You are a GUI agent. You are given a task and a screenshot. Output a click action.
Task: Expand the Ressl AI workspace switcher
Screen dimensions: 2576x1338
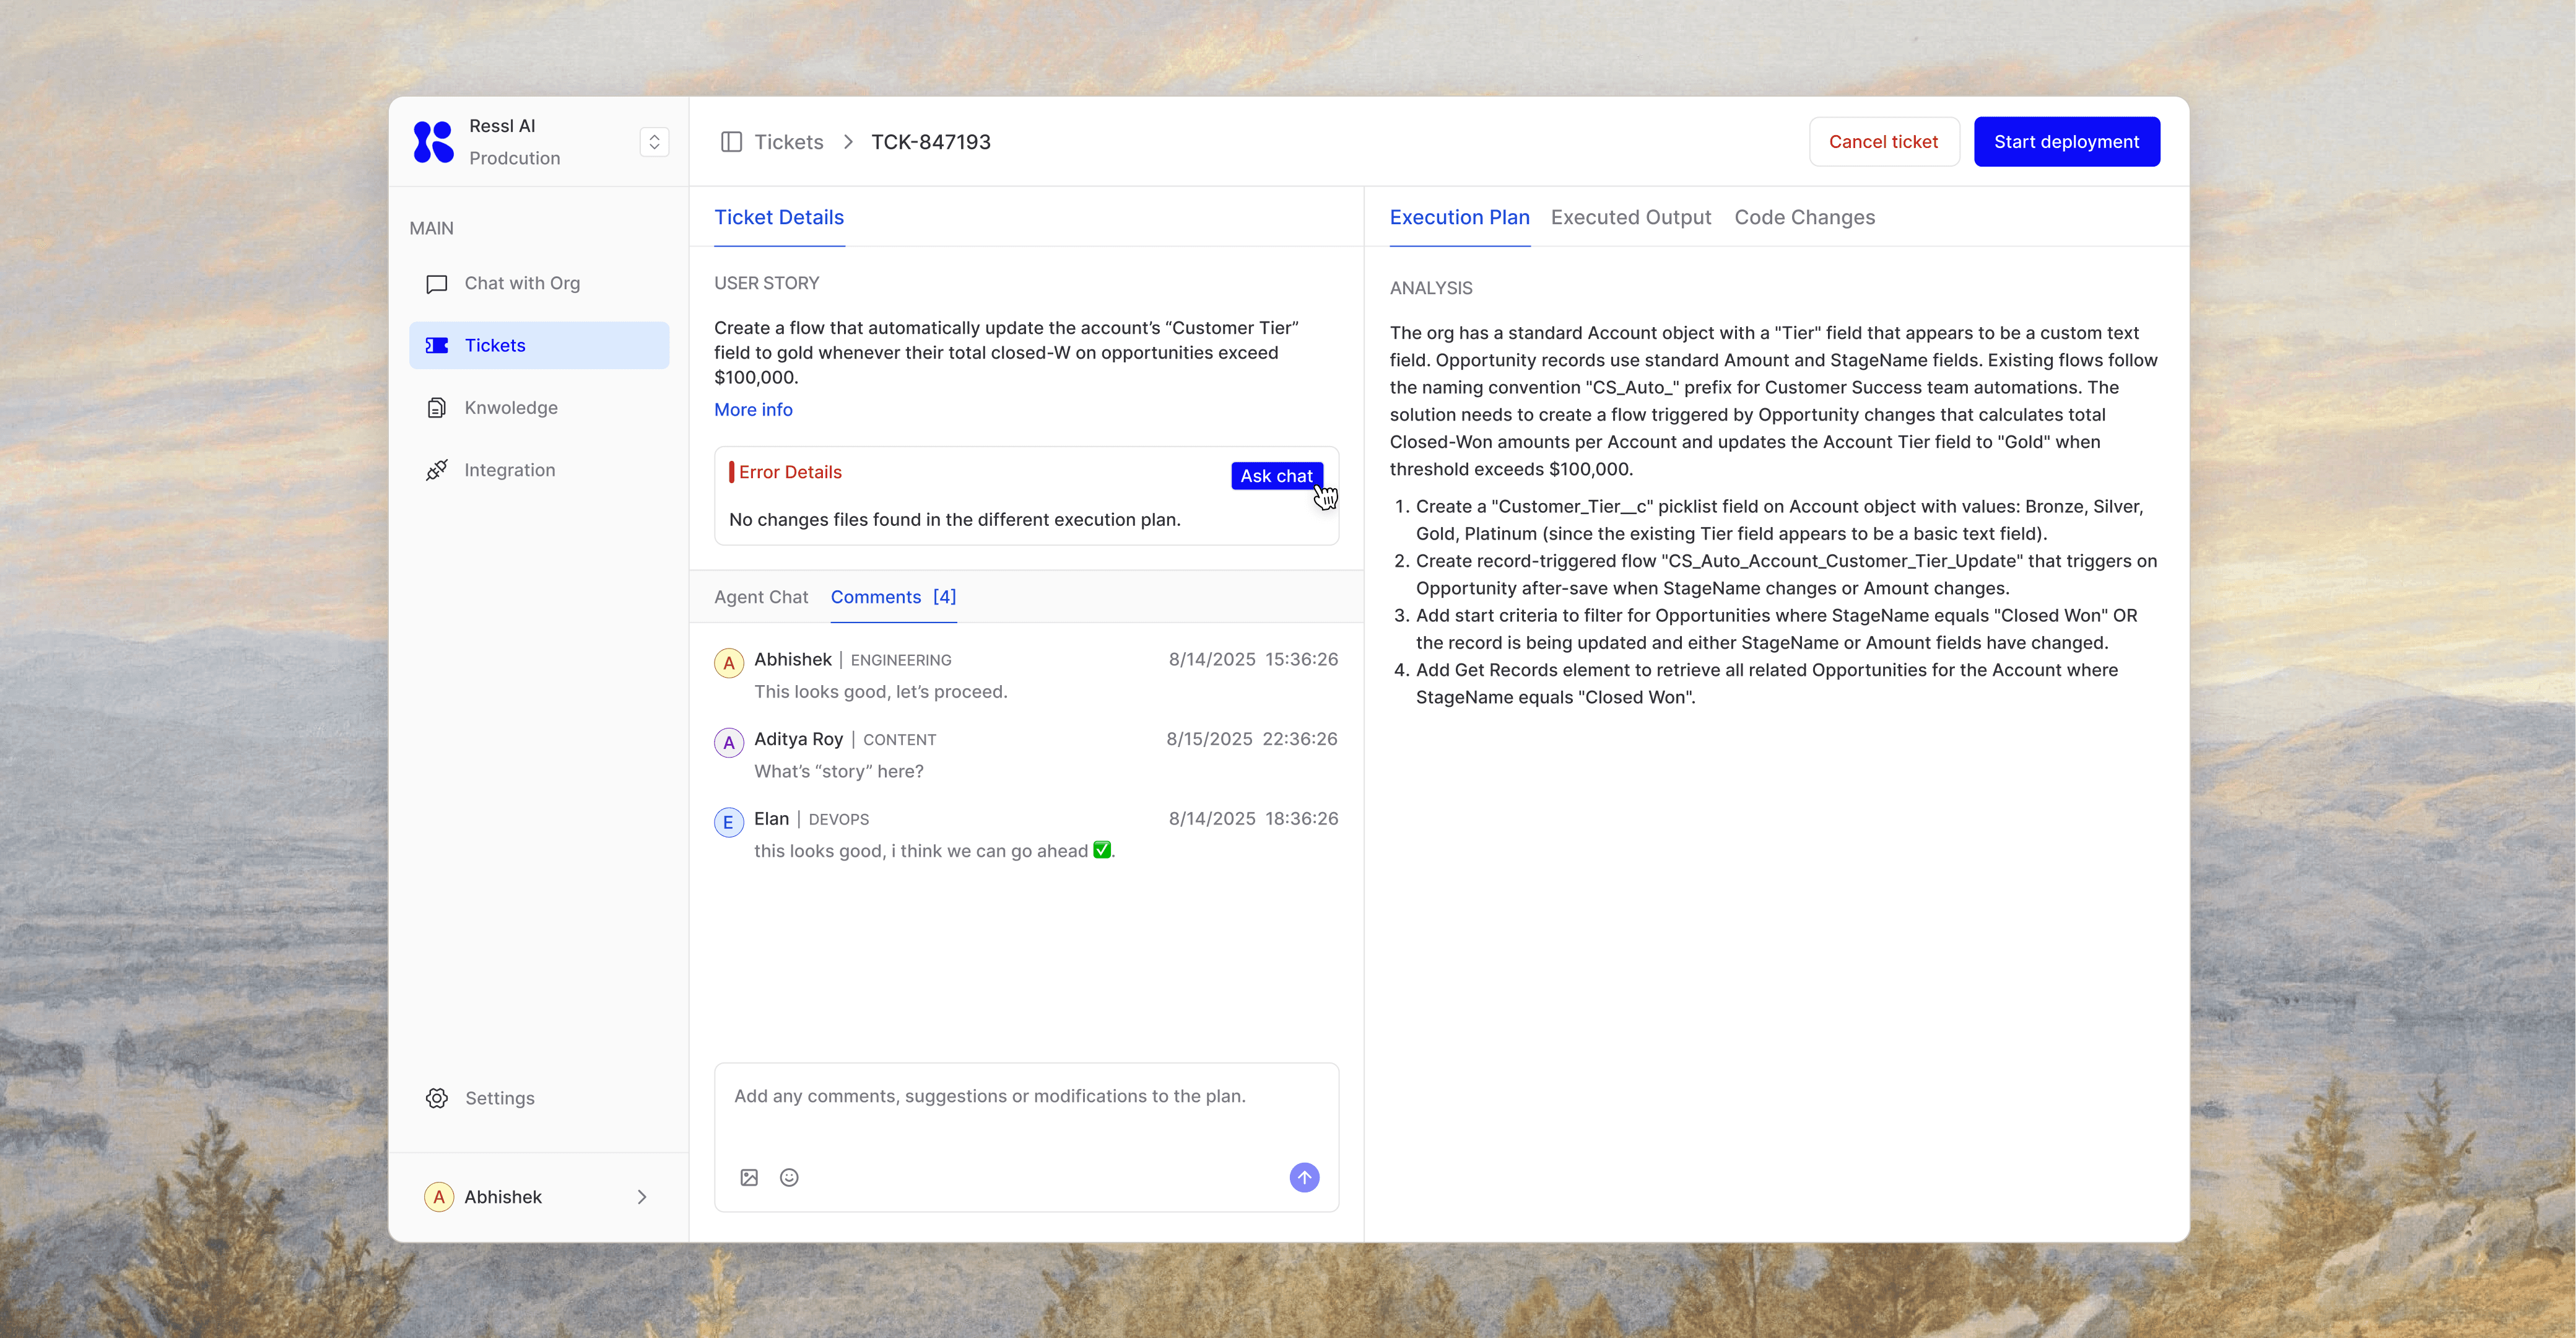[x=654, y=142]
